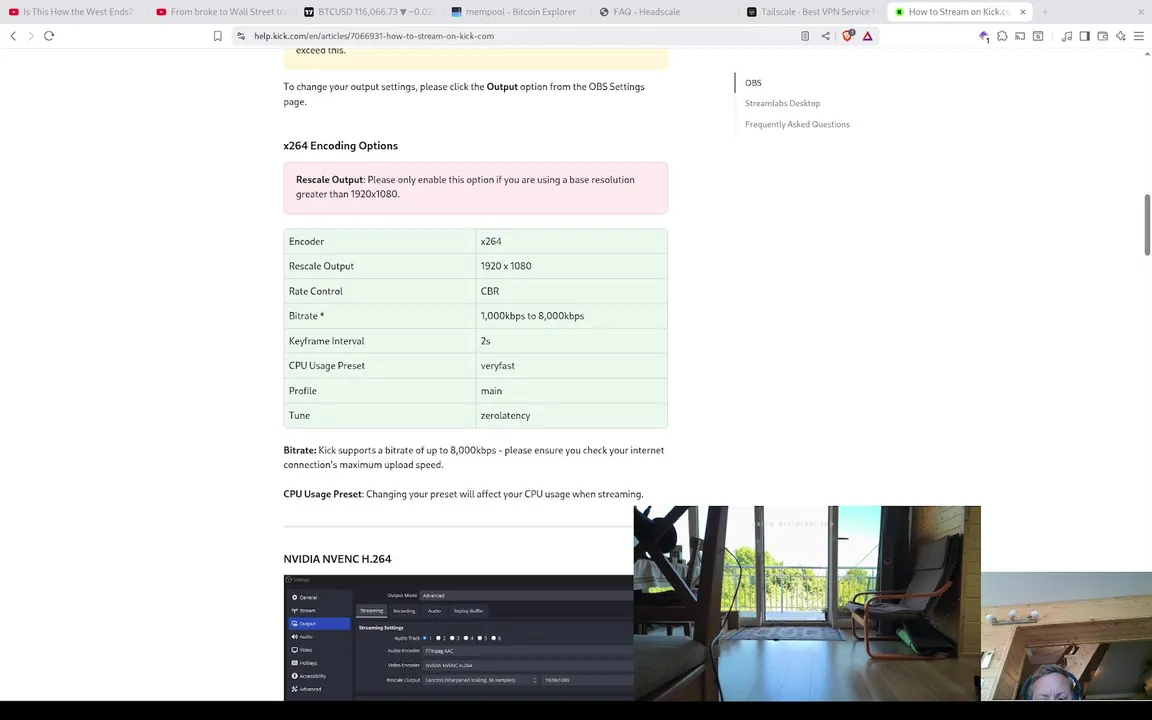The height and width of the screenshot is (720, 1152).
Task: Click the 'Bitrate:' Kick supports paragraph
Action: coord(474,458)
